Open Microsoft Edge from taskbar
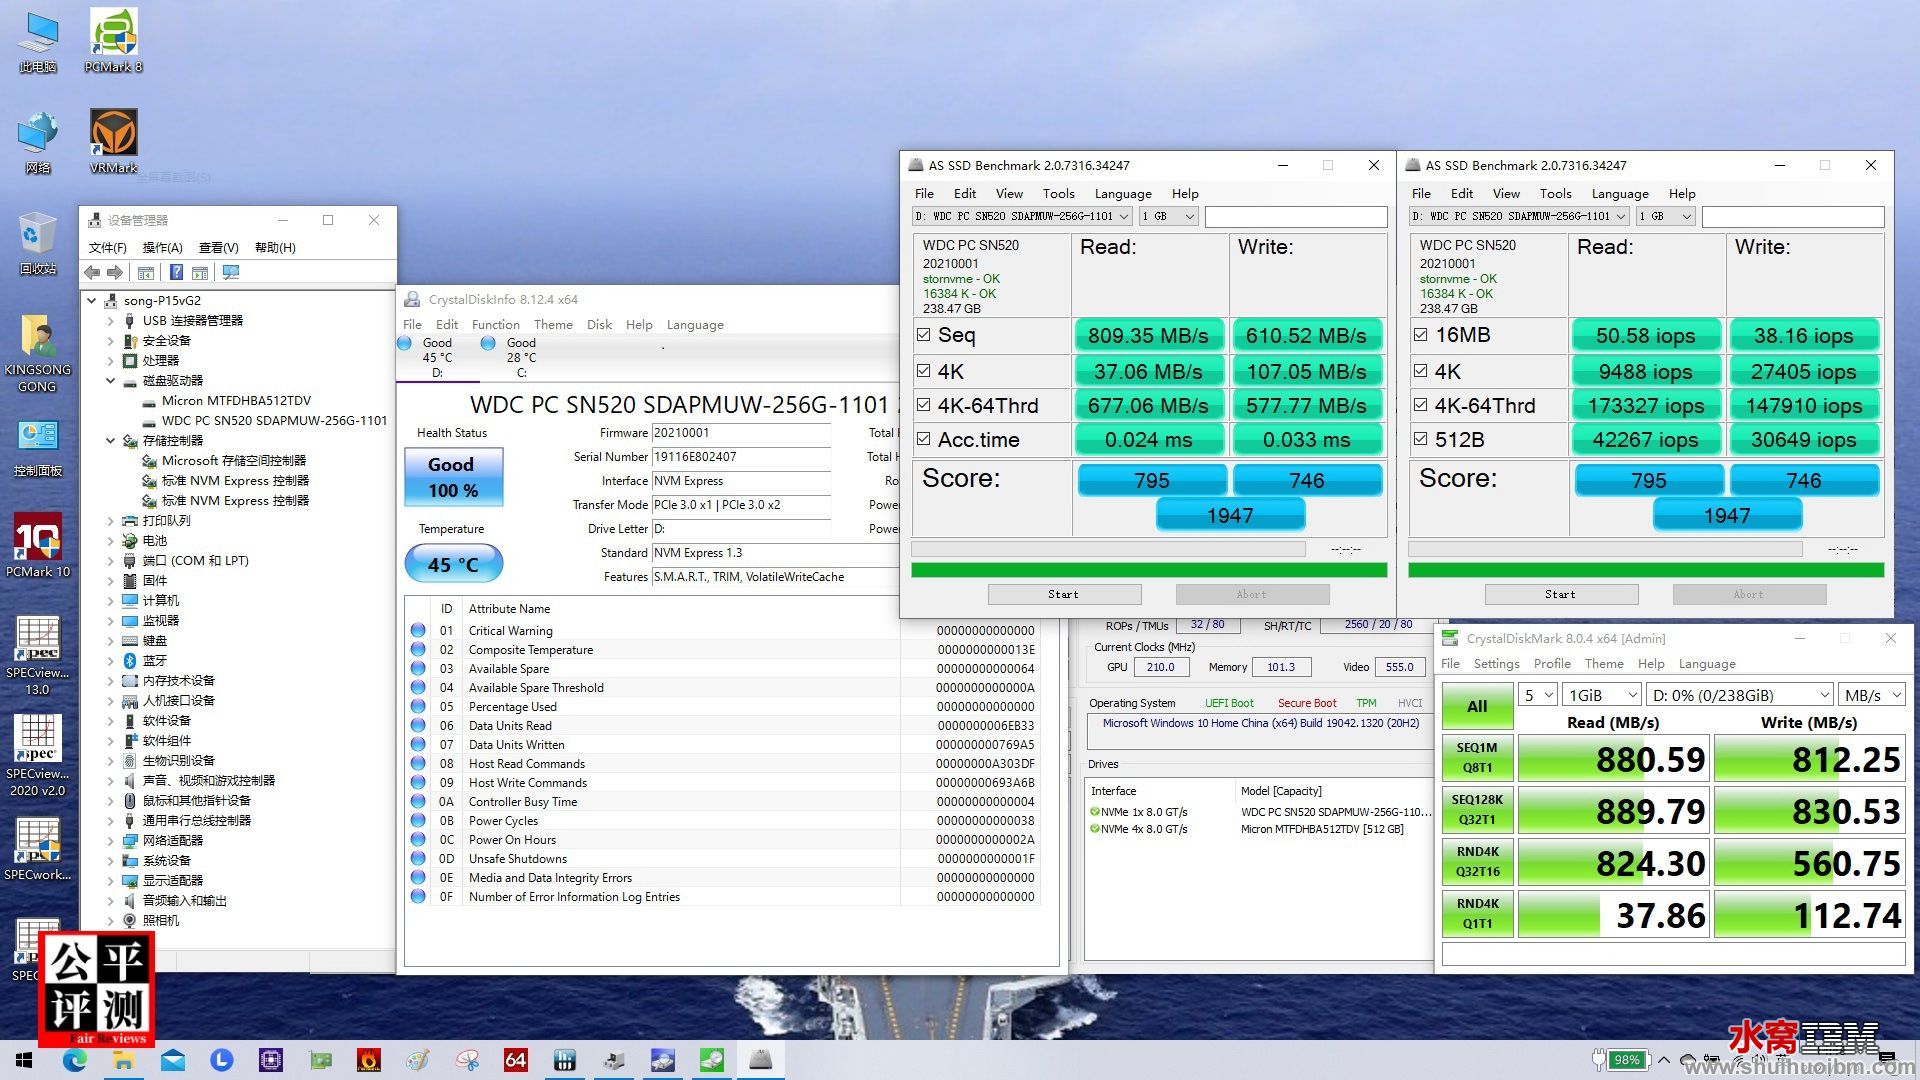Screen dimensions: 1920x1080 (x=75, y=1060)
